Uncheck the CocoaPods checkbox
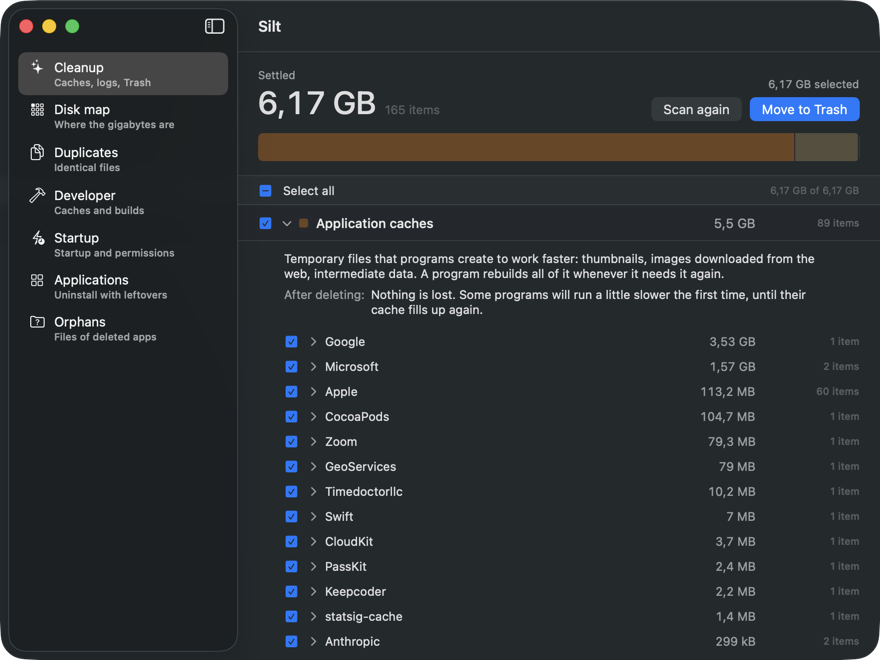The height and width of the screenshot is (660, 880). (291, 416)
